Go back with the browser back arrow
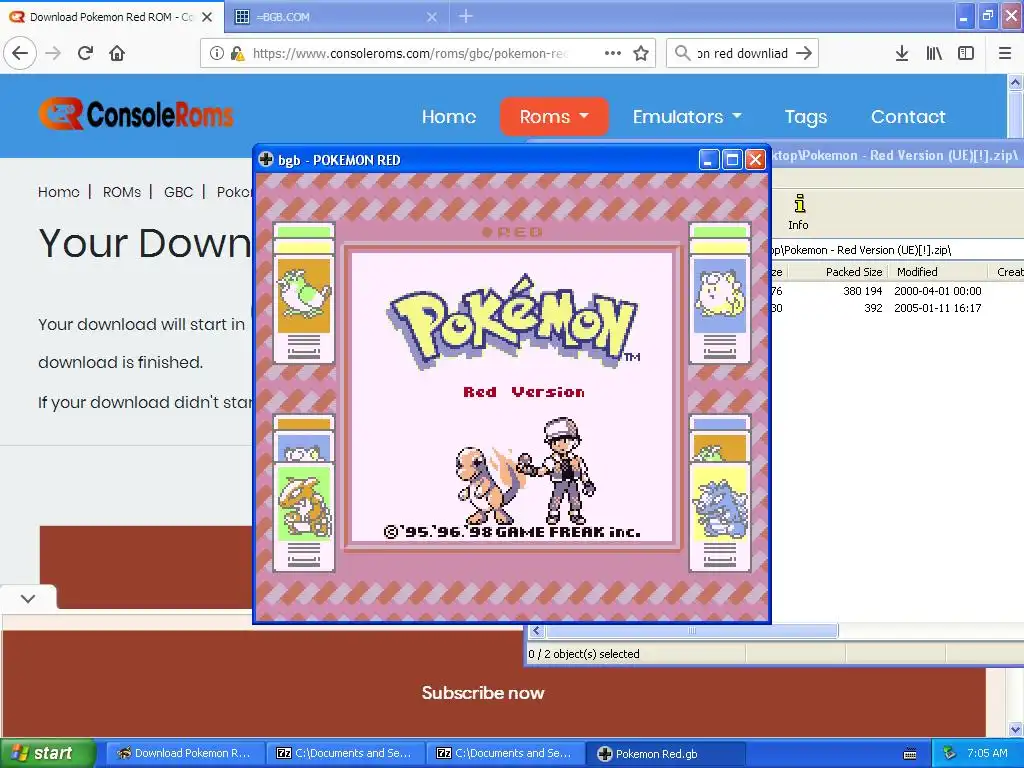Image resolution: width=1024 pixels, height=768 pixels. click(20, 53)
